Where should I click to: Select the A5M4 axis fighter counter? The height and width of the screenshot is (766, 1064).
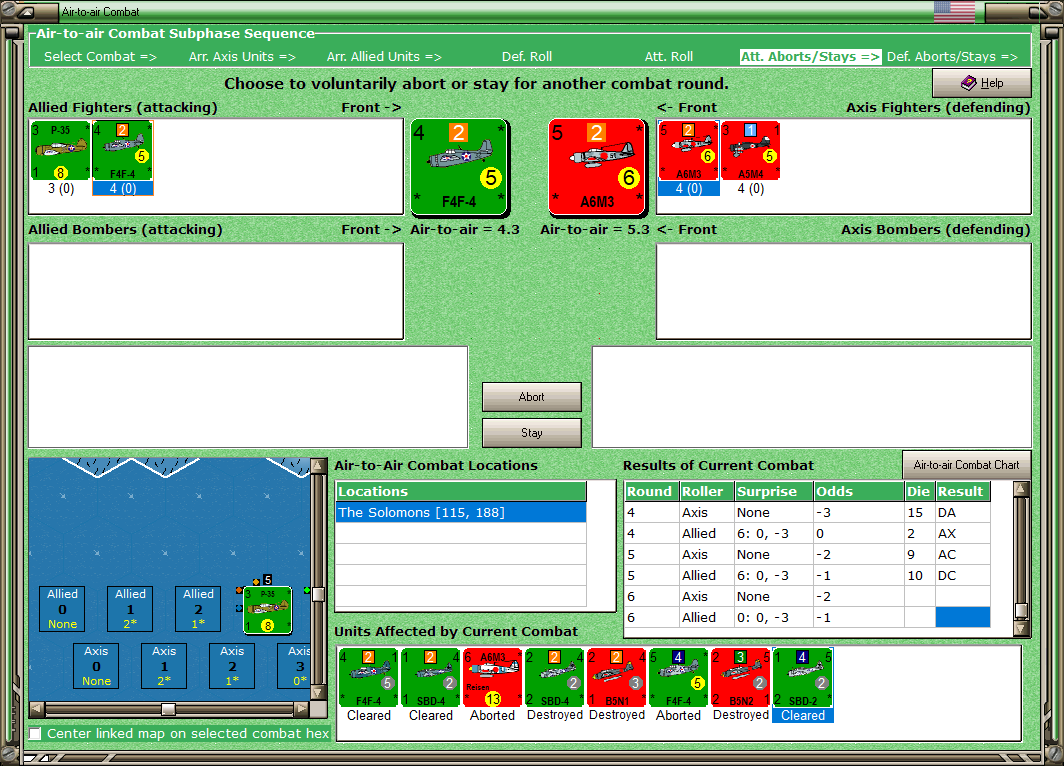pos(750,151)
